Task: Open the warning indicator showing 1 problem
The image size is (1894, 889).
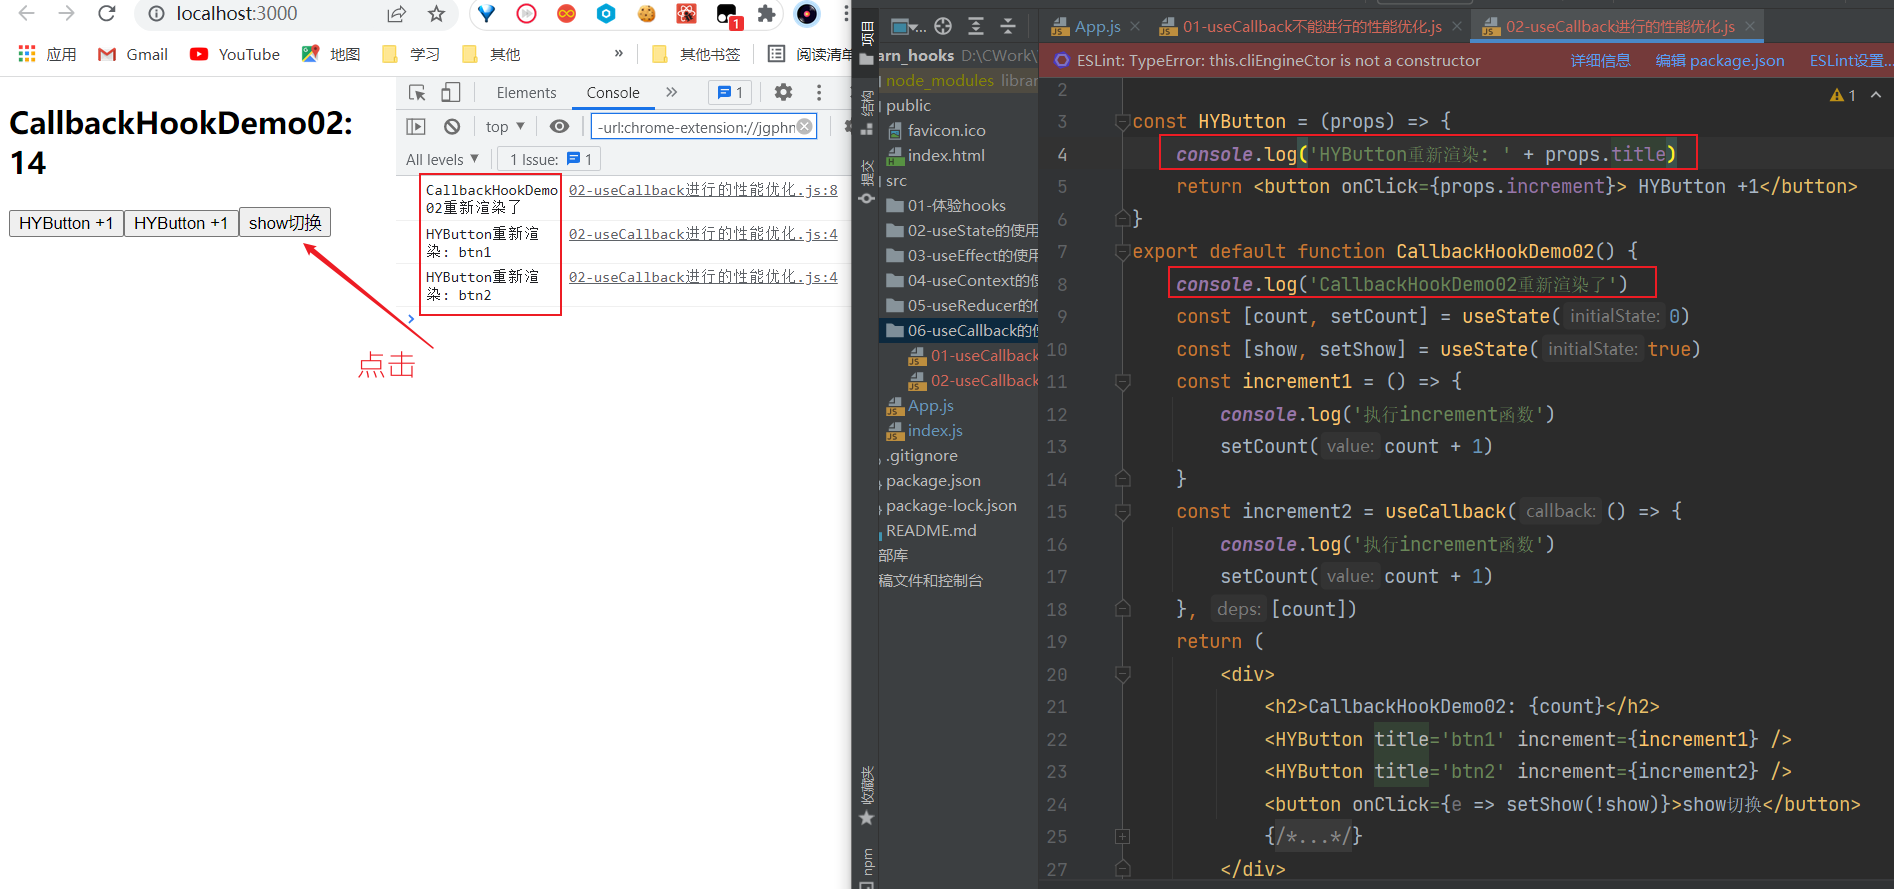Action: 1843,95
